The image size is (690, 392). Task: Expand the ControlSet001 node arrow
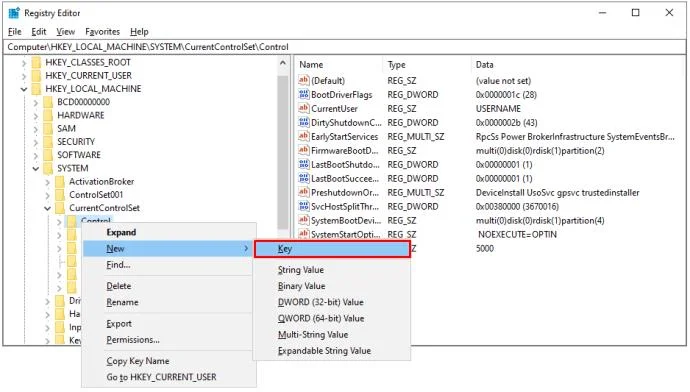pyautogui.click(x=48, y=195)
